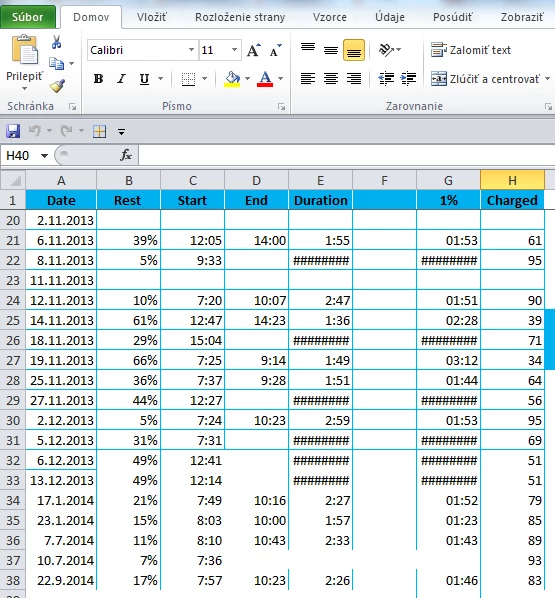Select all cells corner button

coord(13,180)
